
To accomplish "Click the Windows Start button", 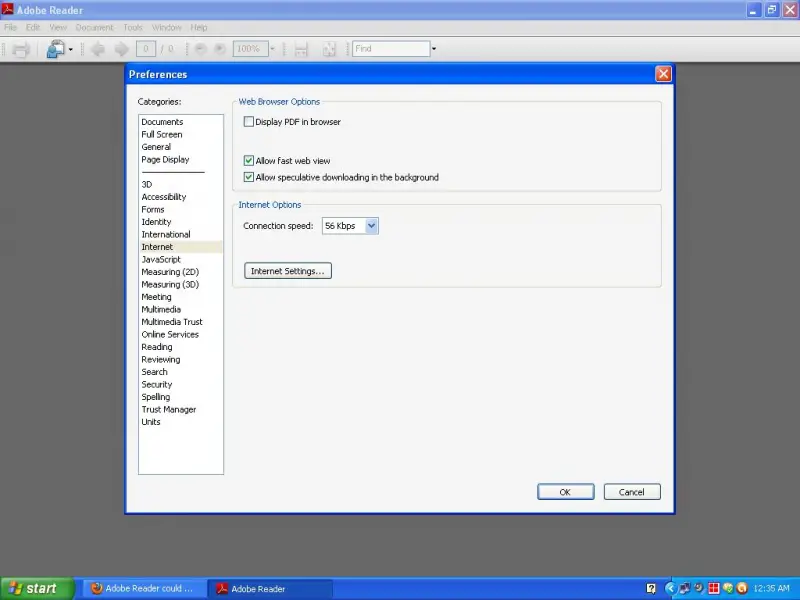I will [37, 588].
